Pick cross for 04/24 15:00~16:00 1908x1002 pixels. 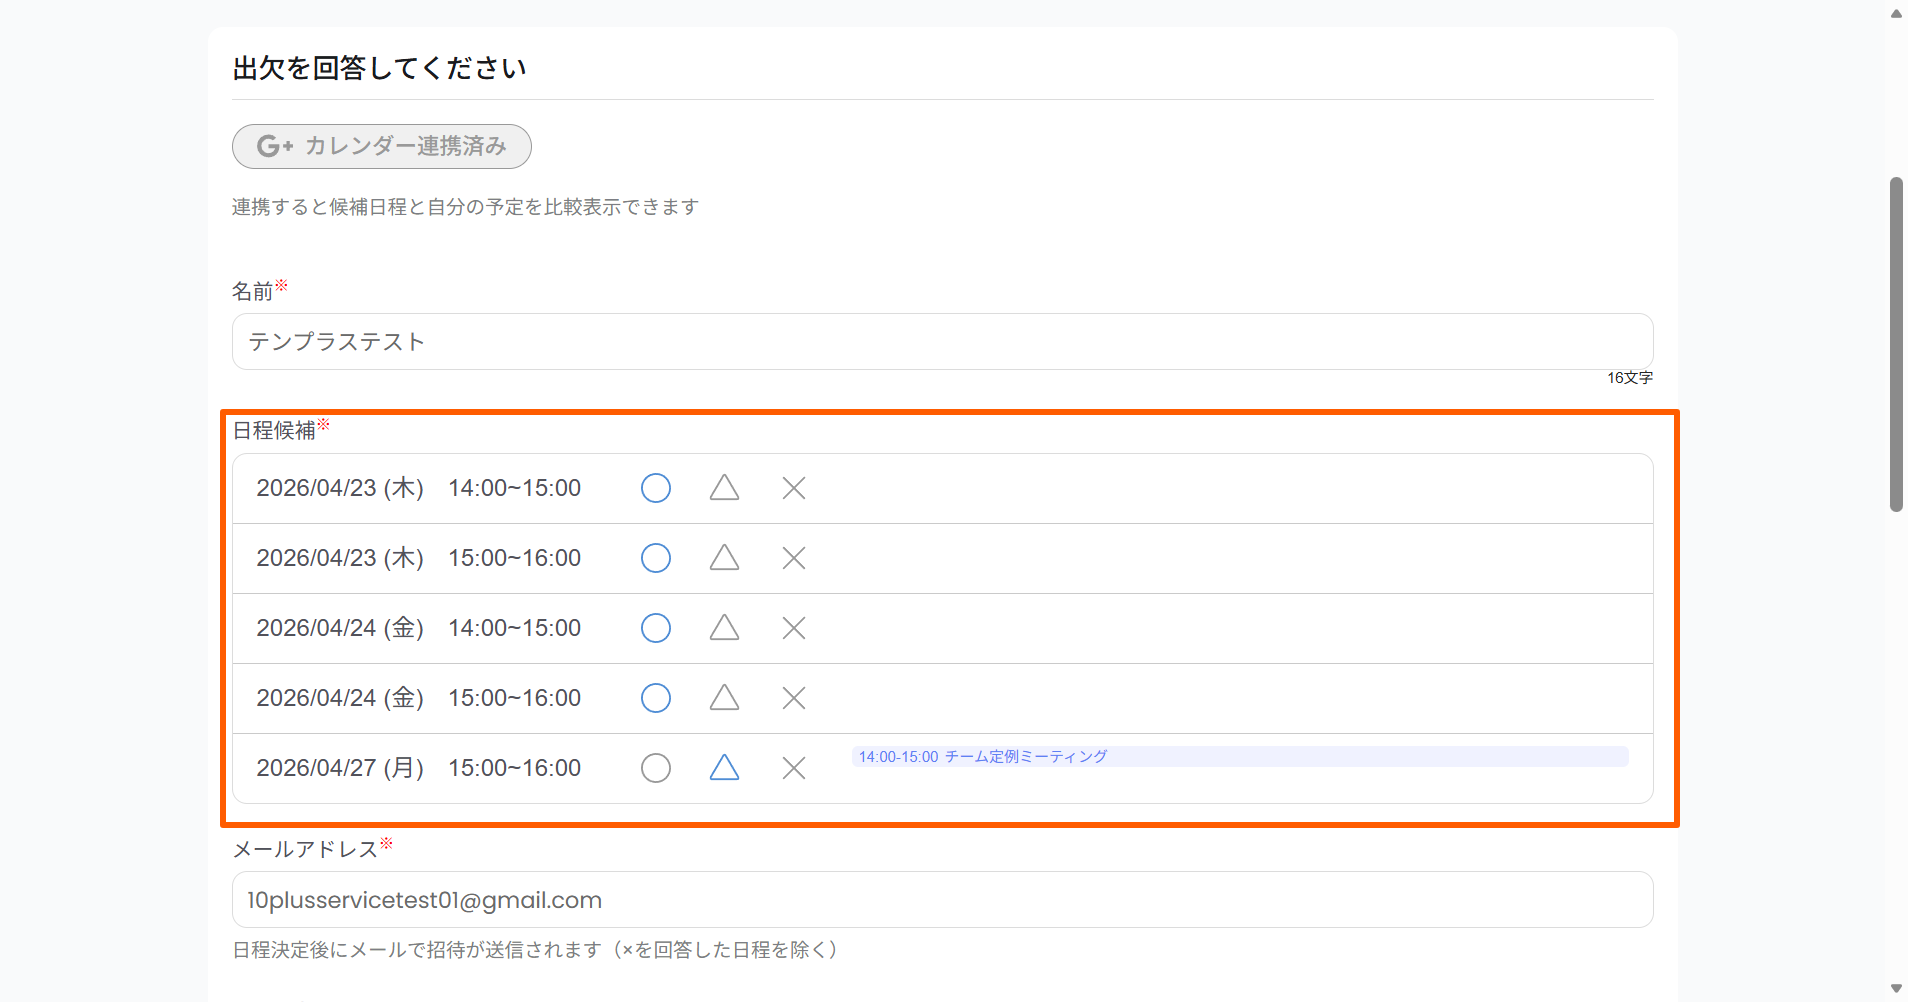tap(794, 698)
